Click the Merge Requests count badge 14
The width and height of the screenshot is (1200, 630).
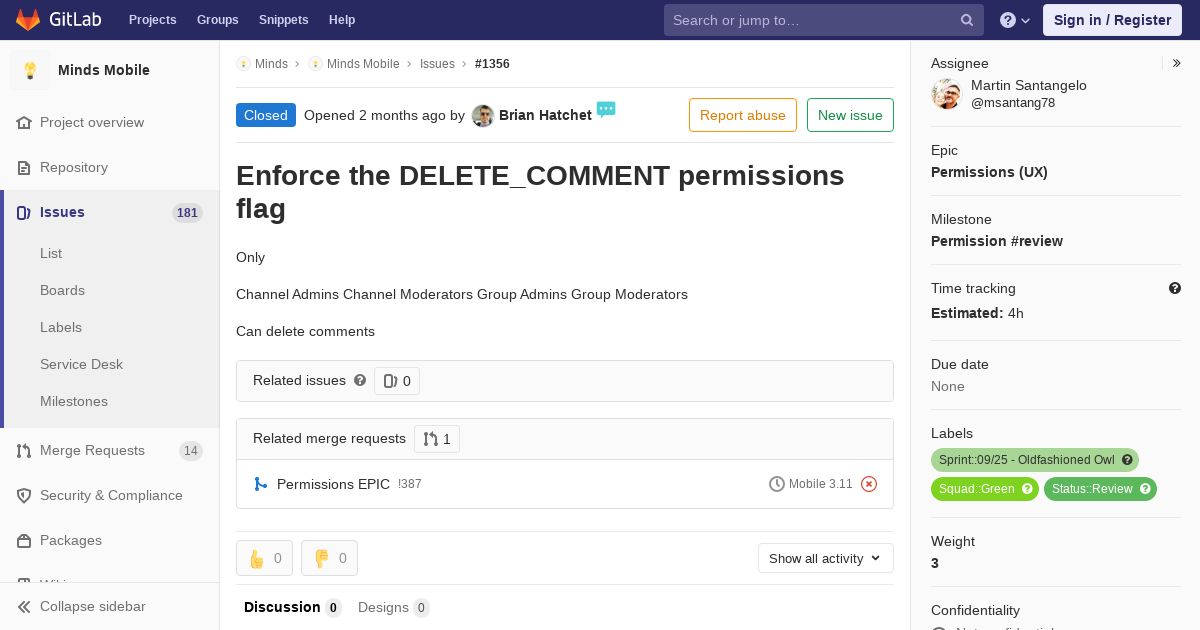(x=190, y=451)
